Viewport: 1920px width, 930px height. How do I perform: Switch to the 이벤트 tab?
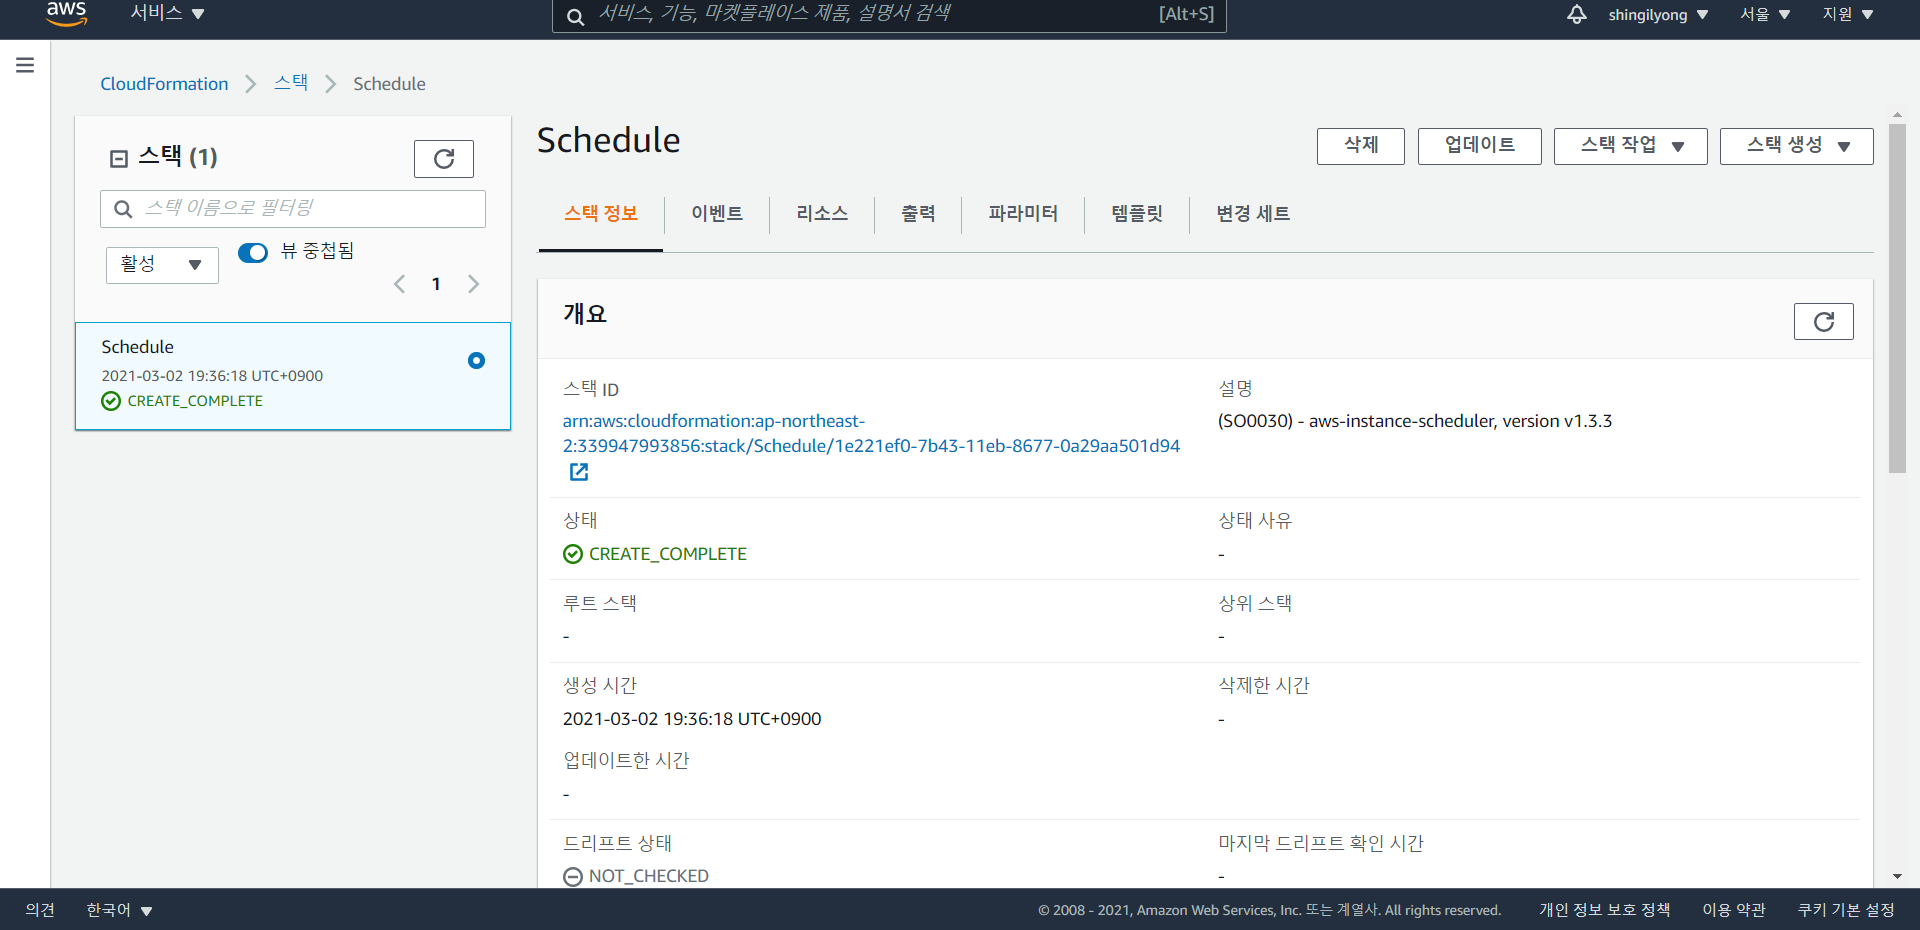[x=717, y=214]
